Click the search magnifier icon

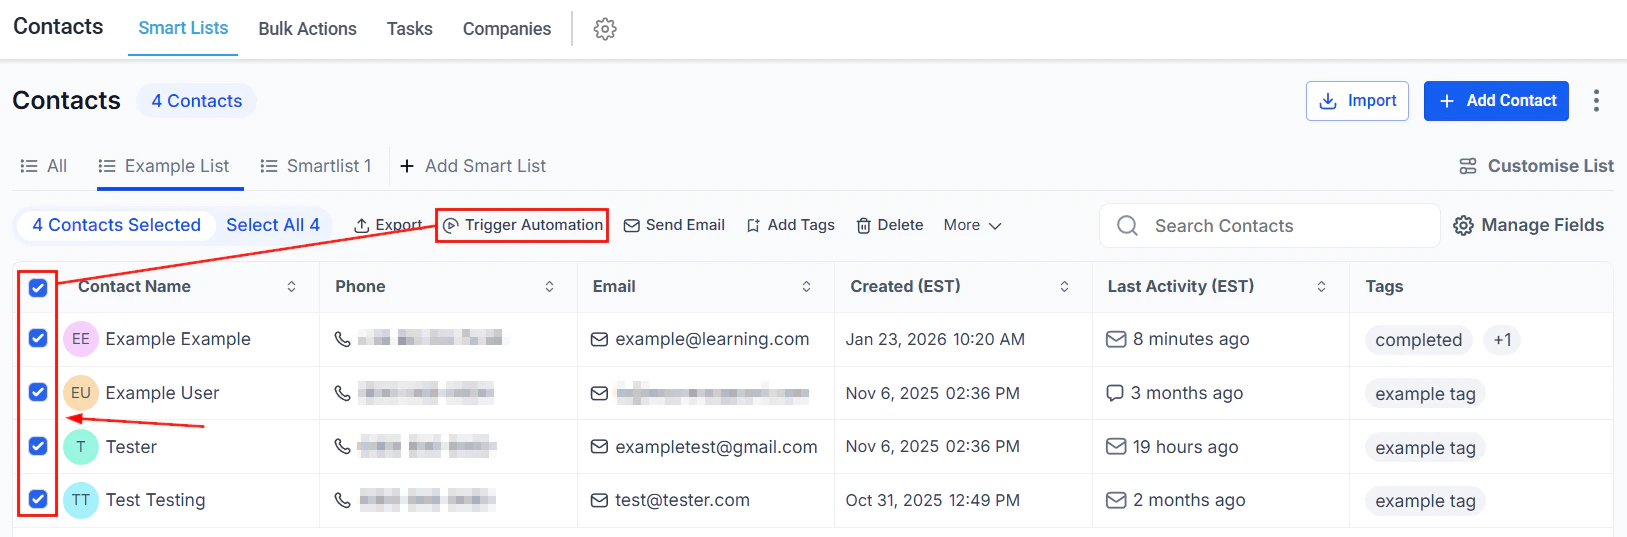pos(1127,226)
